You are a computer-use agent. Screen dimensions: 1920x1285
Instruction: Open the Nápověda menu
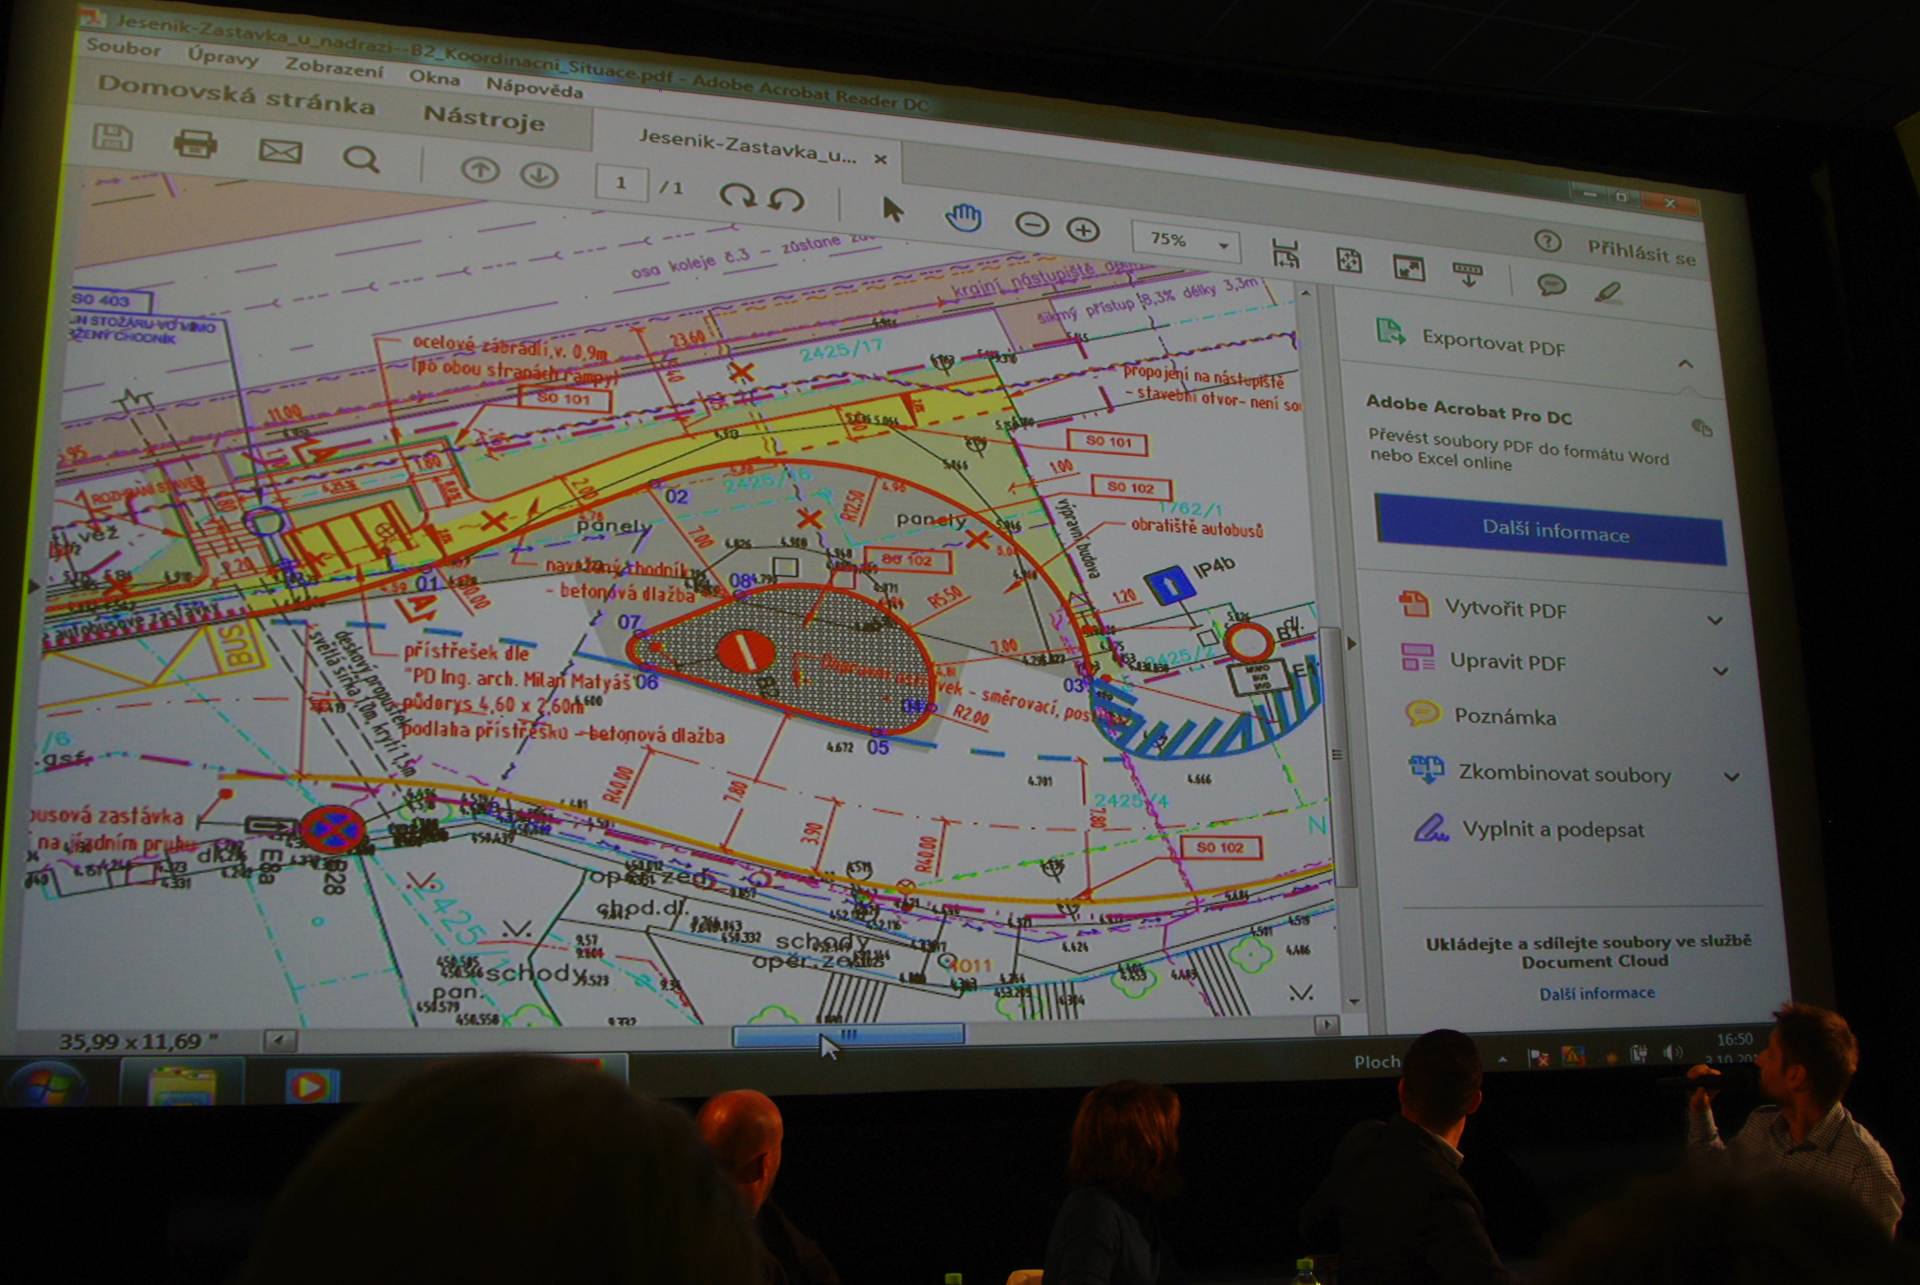pos(534,87)
